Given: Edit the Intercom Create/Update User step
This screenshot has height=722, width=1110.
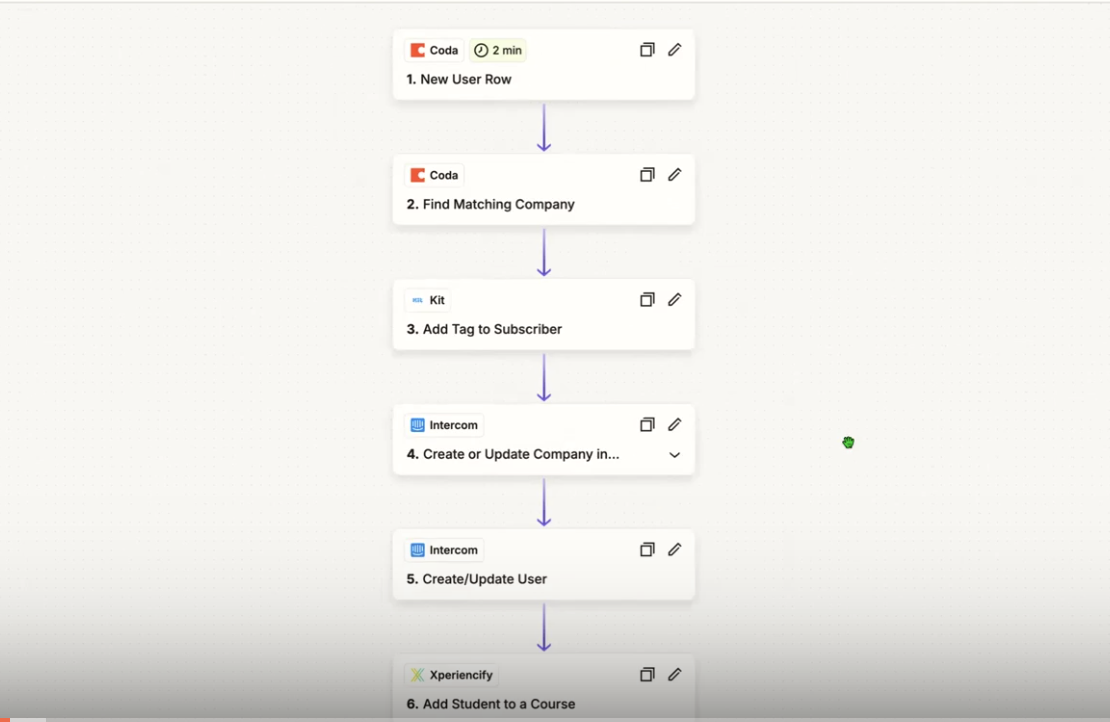Looking at the screenshot, I should (x=675, y=550).
